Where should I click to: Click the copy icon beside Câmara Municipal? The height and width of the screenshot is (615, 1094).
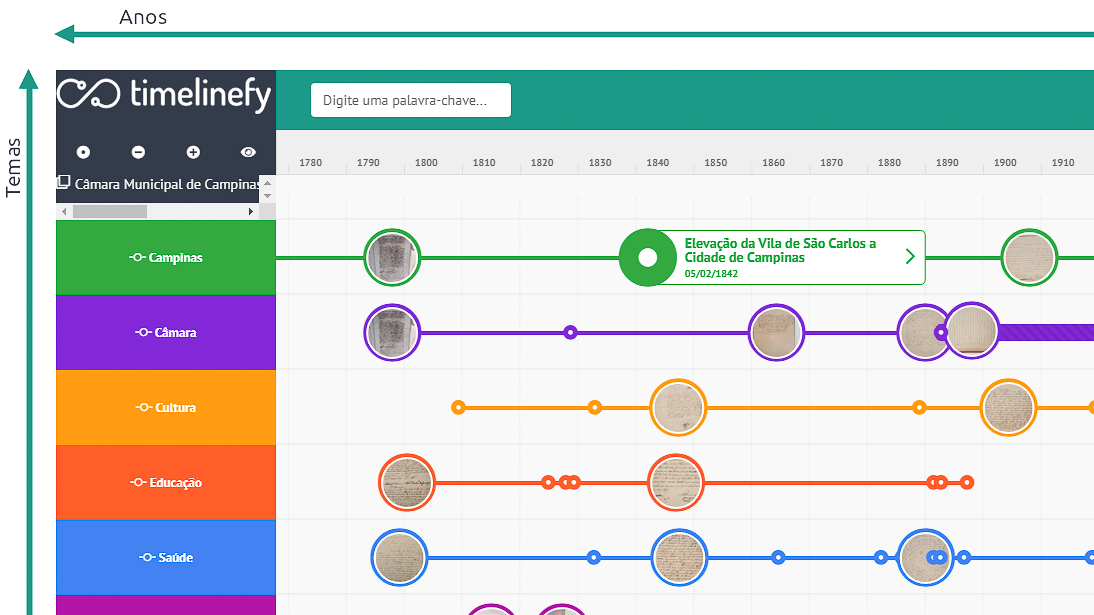(63, 182)
